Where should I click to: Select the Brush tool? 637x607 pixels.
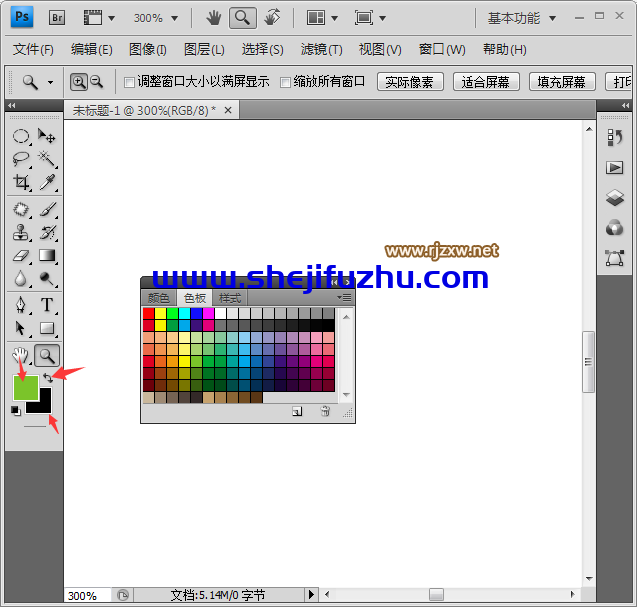47,210
